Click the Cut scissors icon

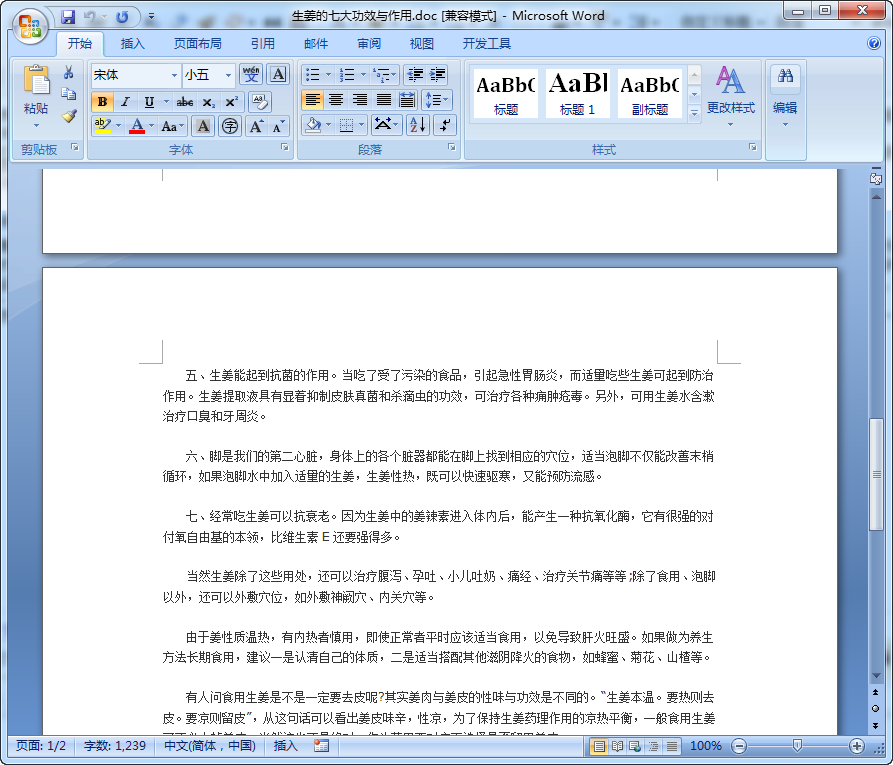tap(68, 72)
